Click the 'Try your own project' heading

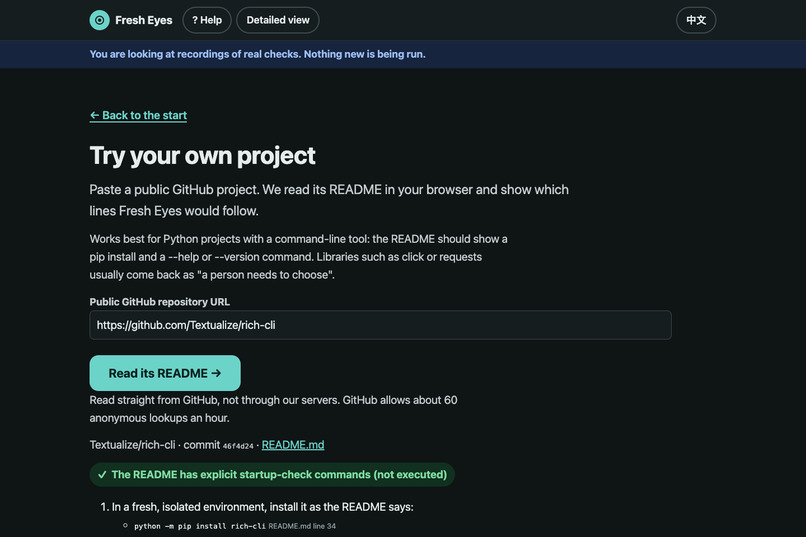203,156
